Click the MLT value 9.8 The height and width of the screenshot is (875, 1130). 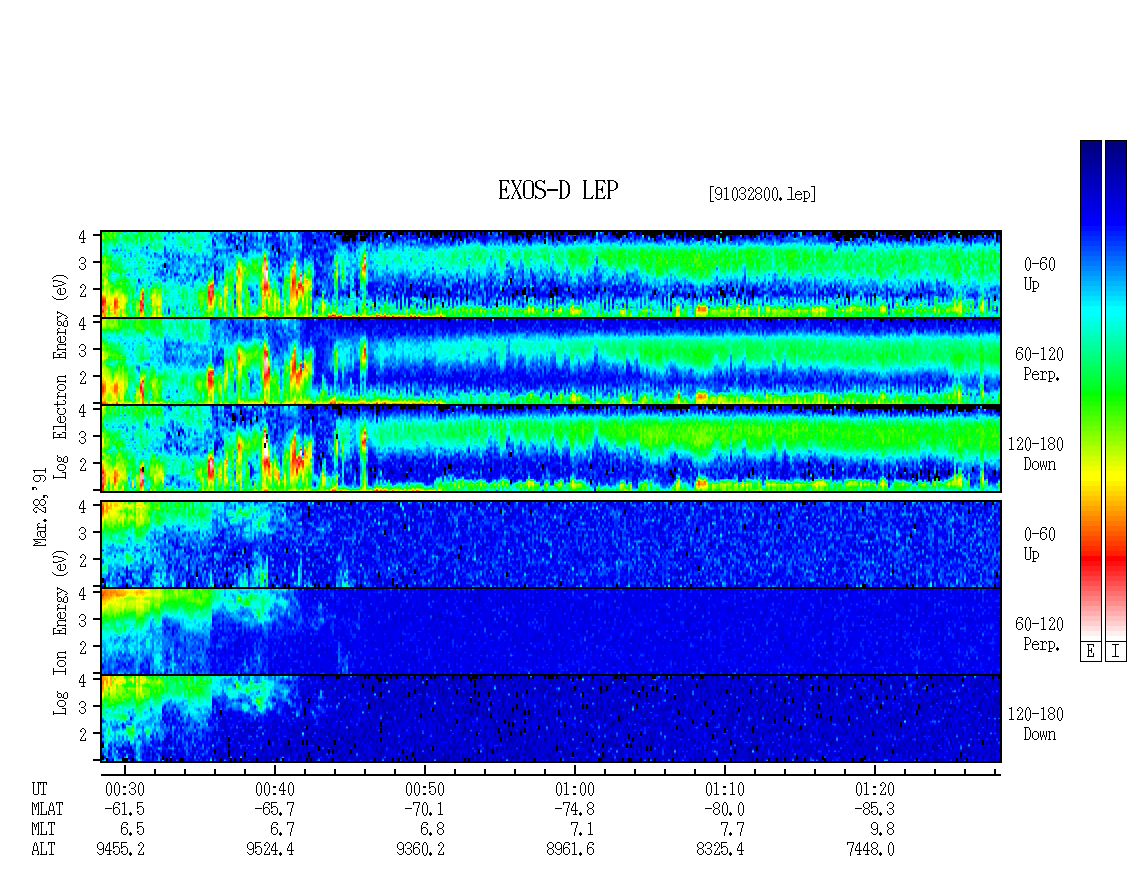[882, 830]
